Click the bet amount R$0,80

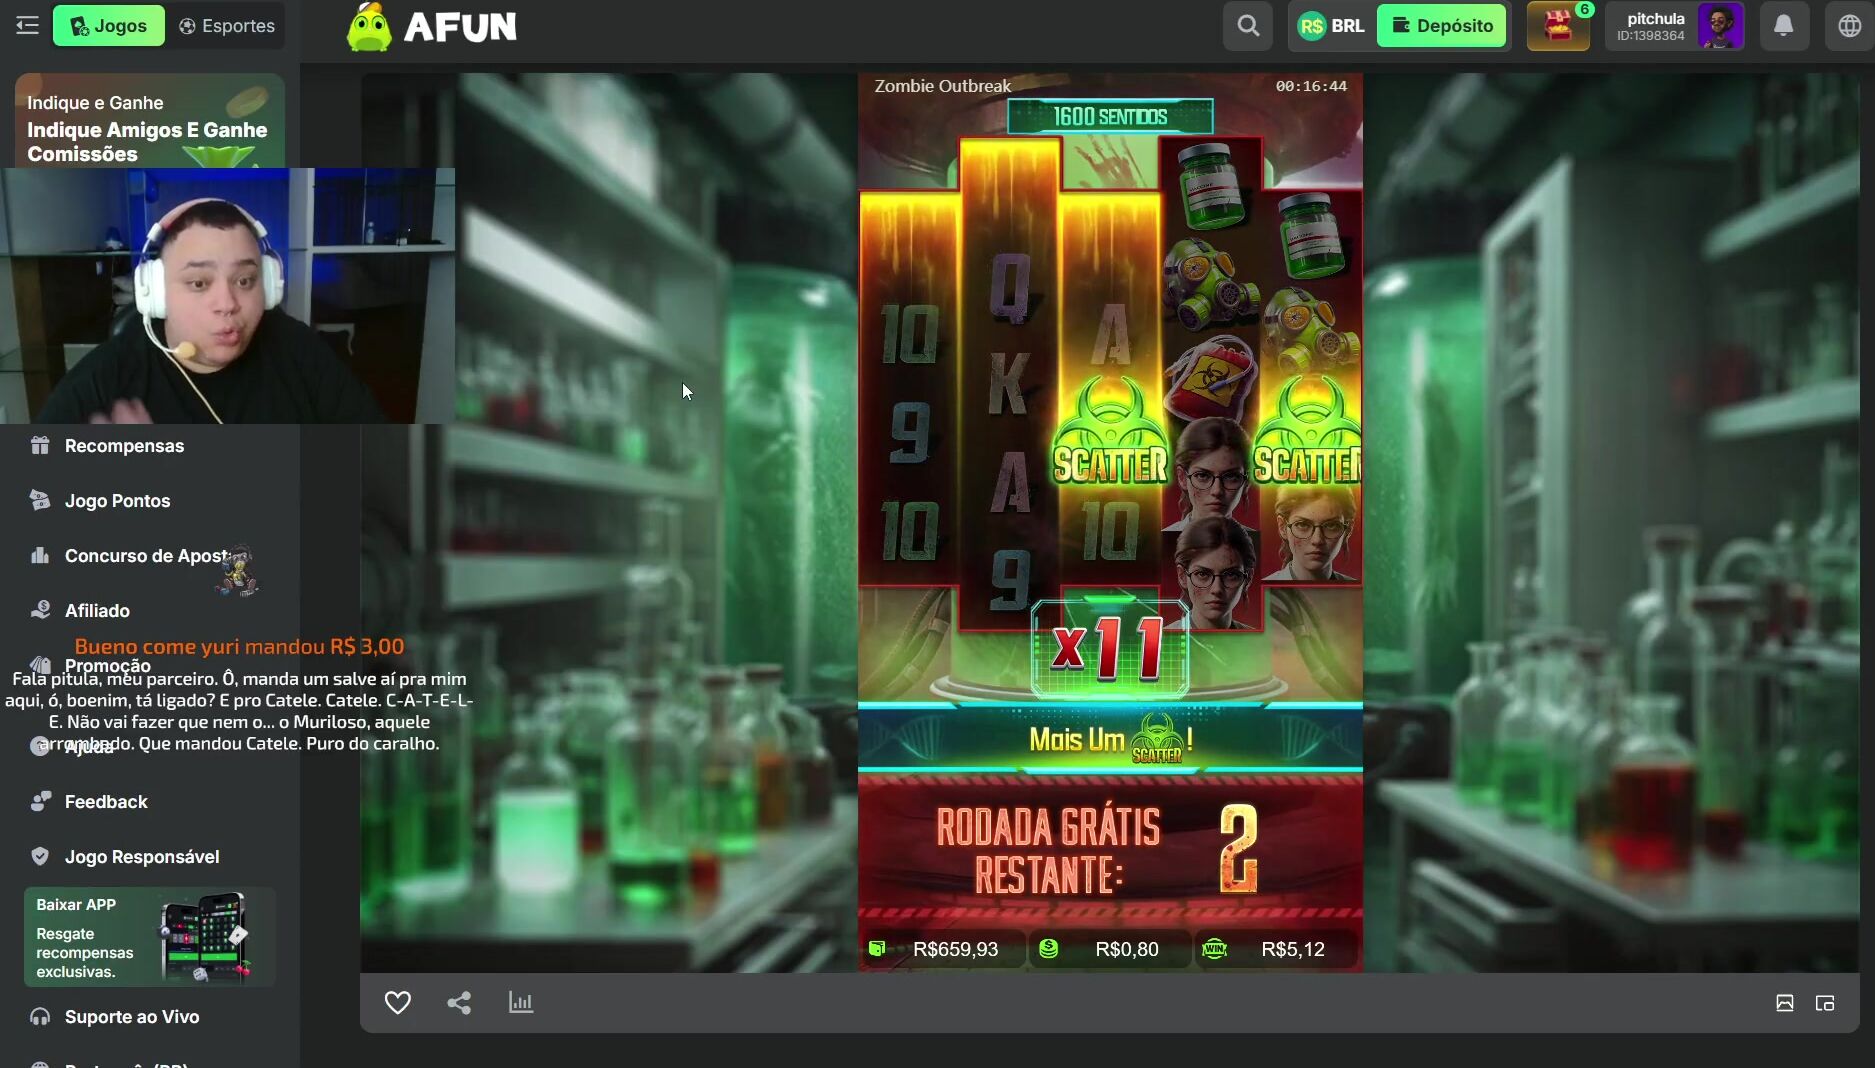[1127, 949]
